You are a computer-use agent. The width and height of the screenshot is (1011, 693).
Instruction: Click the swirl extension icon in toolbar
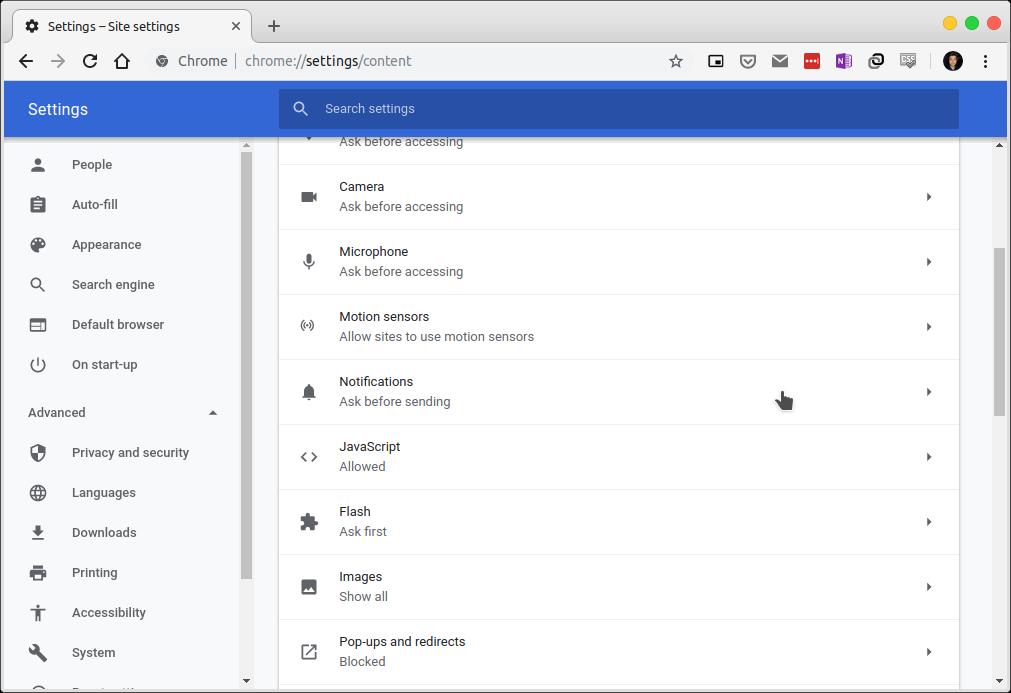point(876,61)
